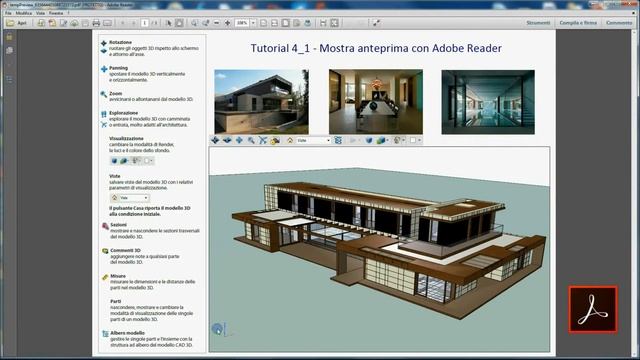This screenshot has width=640, height=360.
Task: Click the 3D background color swatch
Action: point(413,140)
